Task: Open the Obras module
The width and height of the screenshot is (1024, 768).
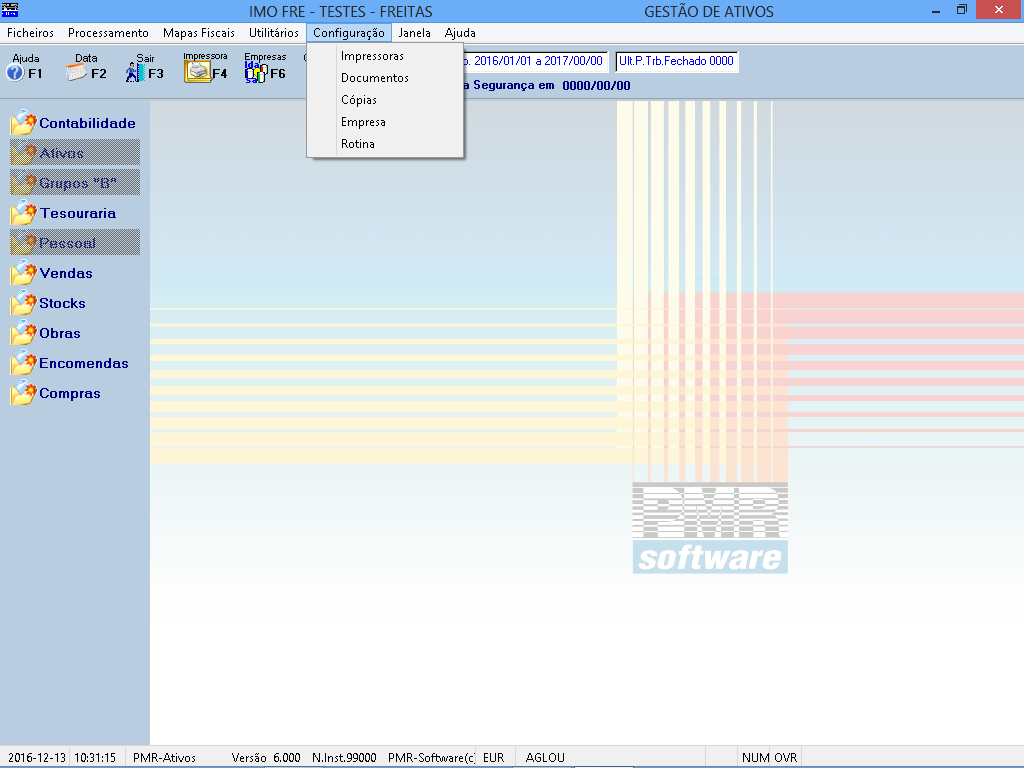Action: click(46, 333)
